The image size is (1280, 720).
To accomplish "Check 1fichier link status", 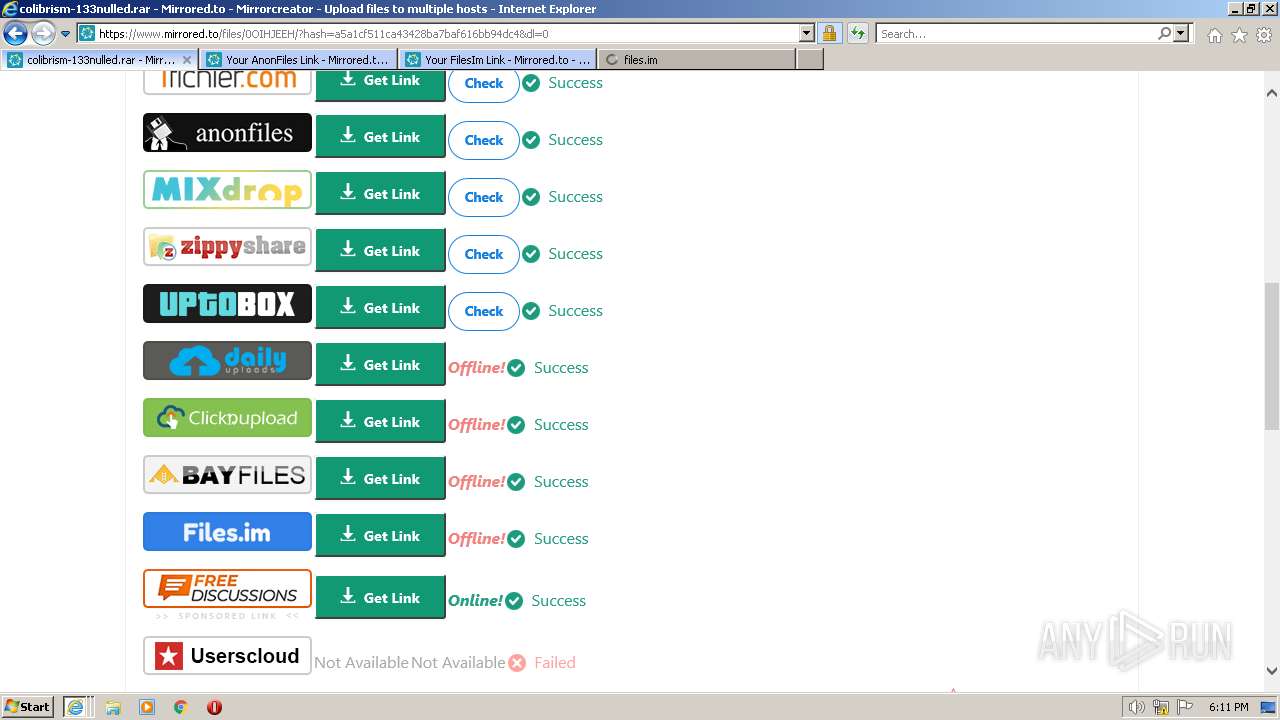I will point(484,84).
